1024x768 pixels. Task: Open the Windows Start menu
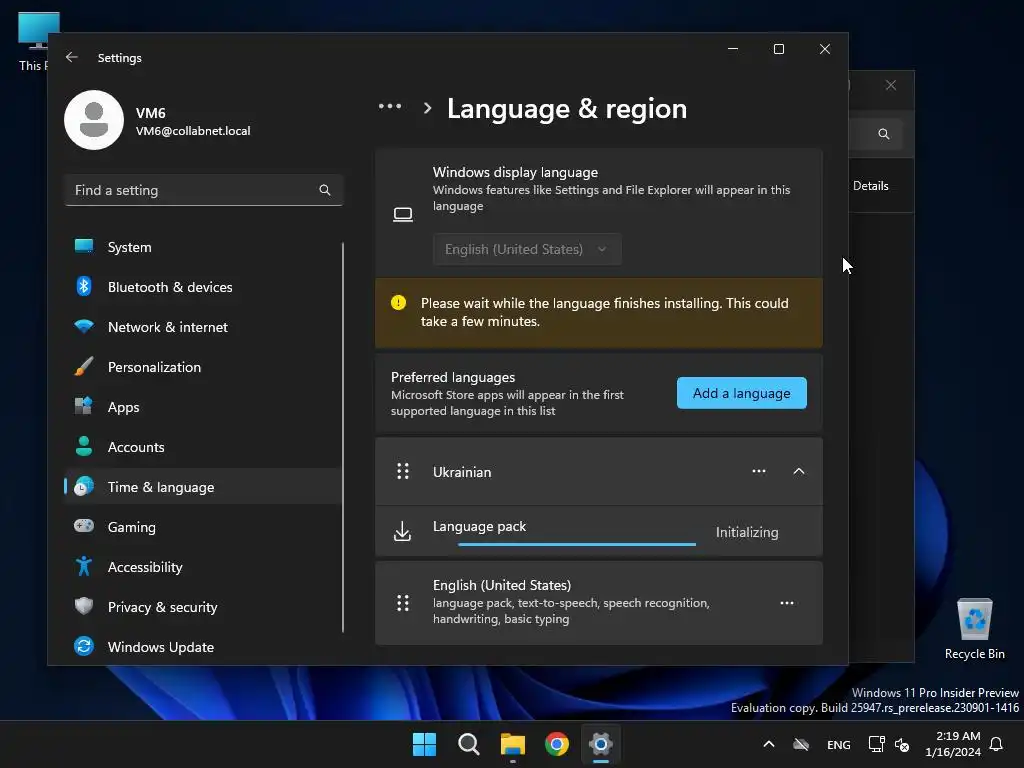424,744
